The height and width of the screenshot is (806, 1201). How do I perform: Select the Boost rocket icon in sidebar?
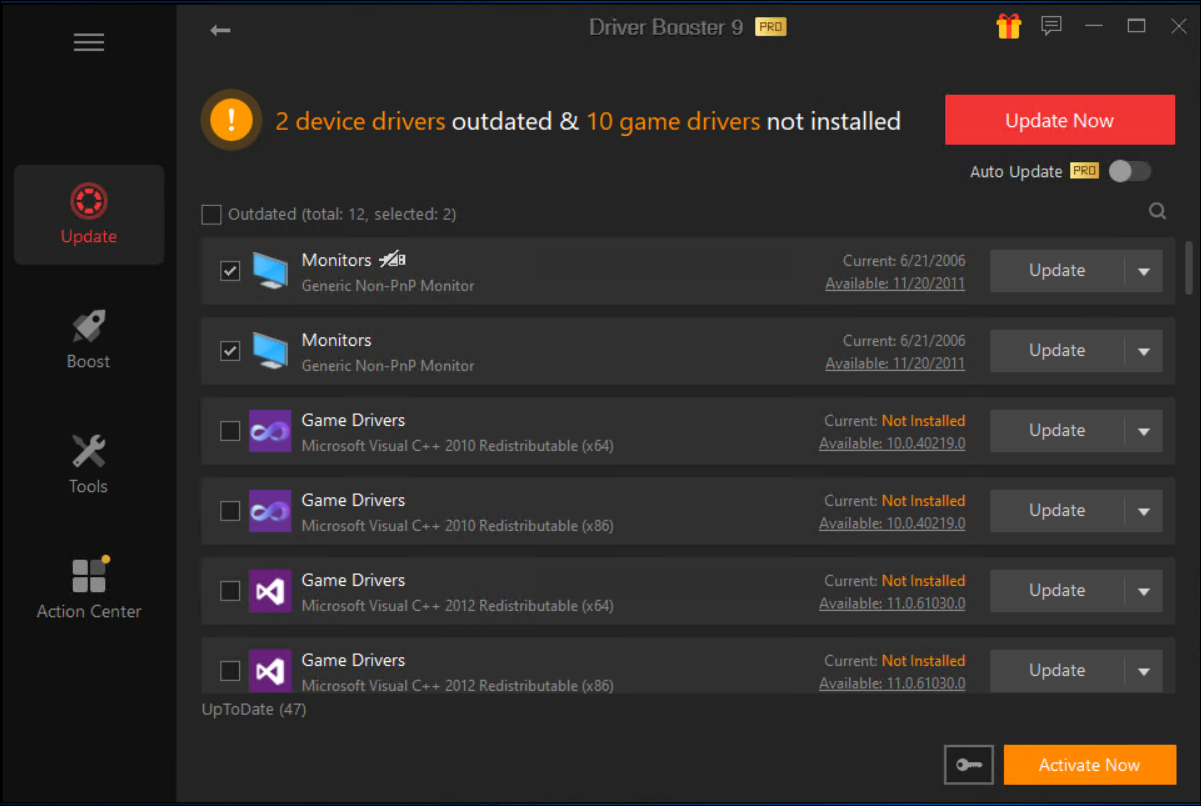point(88,324)
